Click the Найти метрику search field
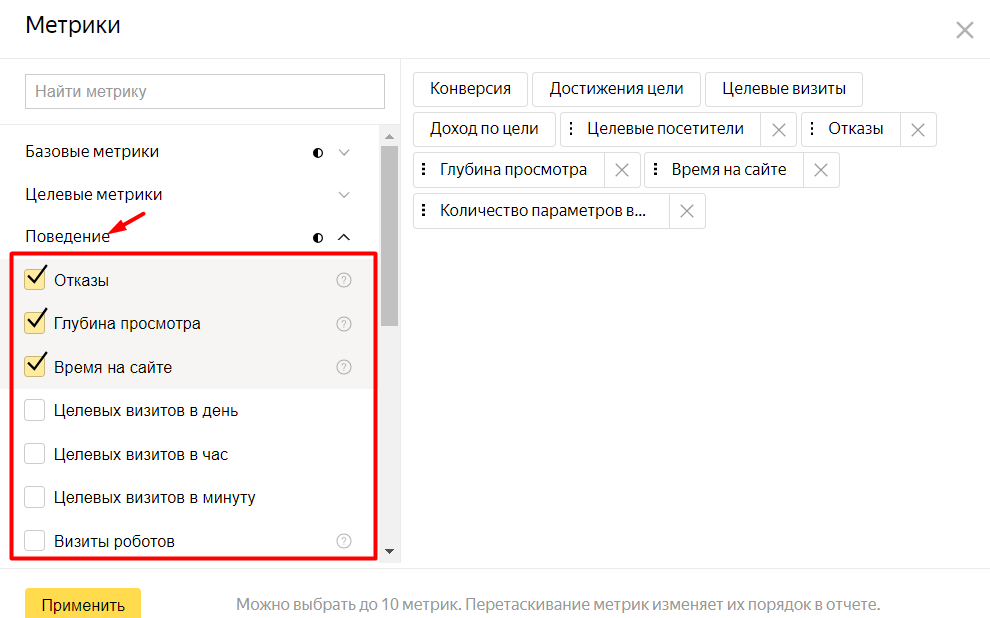The width and height of the screenshot is (990, 618). [x=205, y=92]
